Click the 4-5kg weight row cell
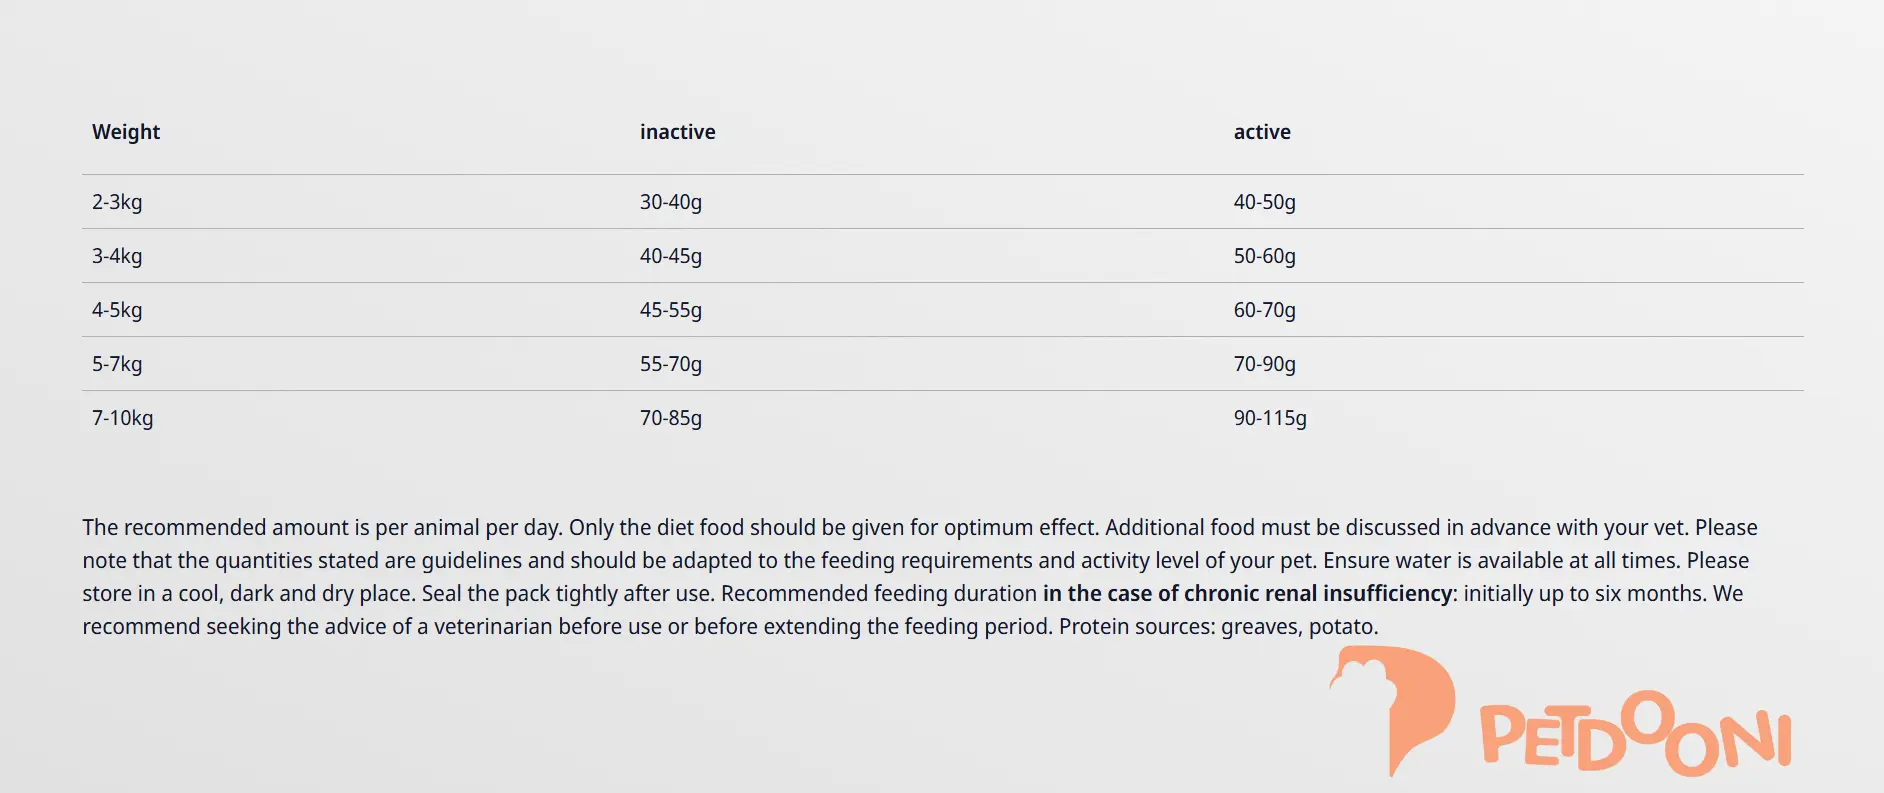Viewport: 1884px width, 793px height. tap(117, 310)
